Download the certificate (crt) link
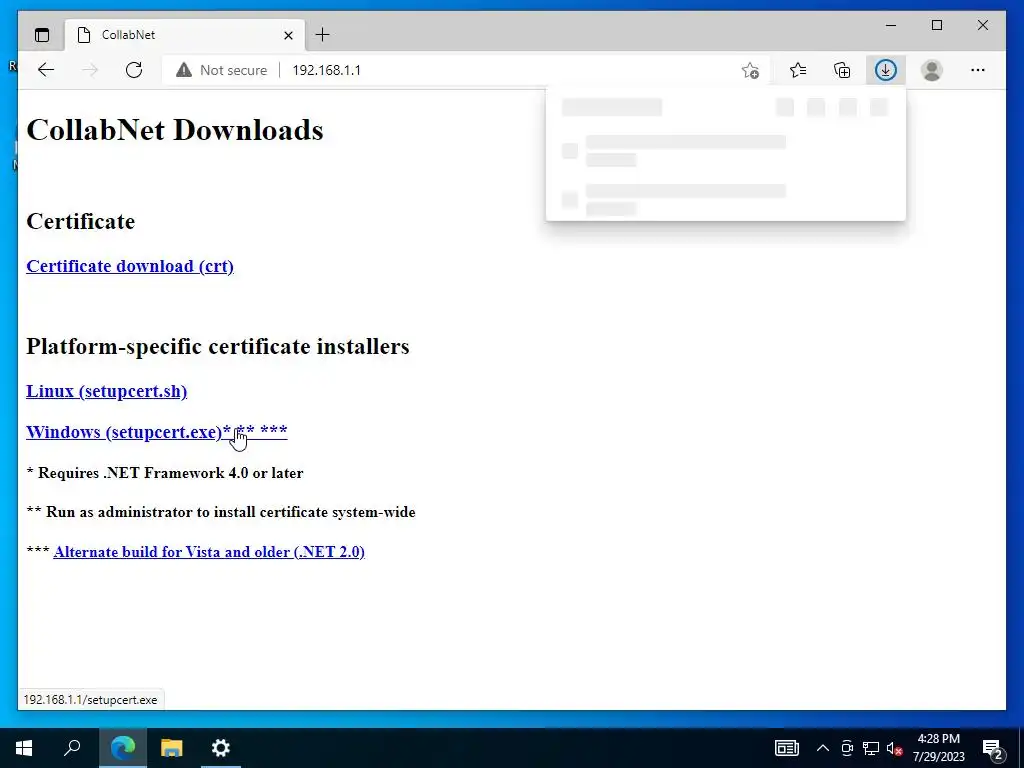The image size is (1024, 768). click(130, 266)
